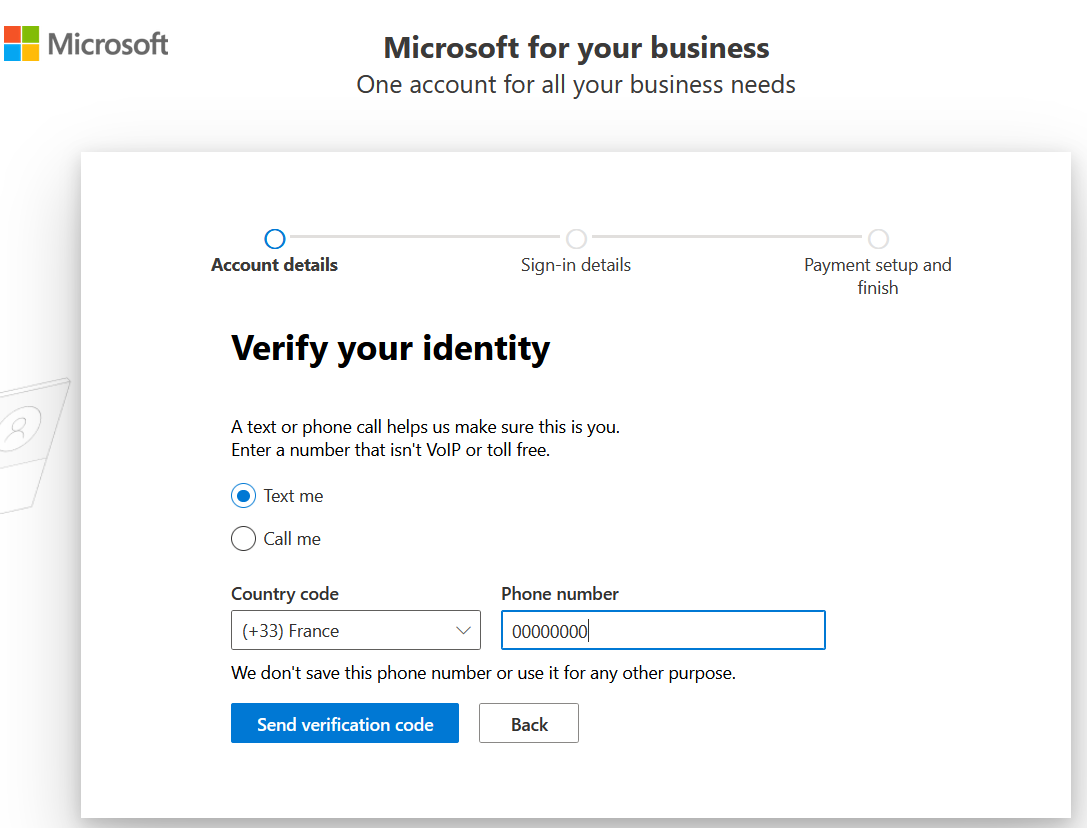Open the Country code dropdown

point(355,631)
